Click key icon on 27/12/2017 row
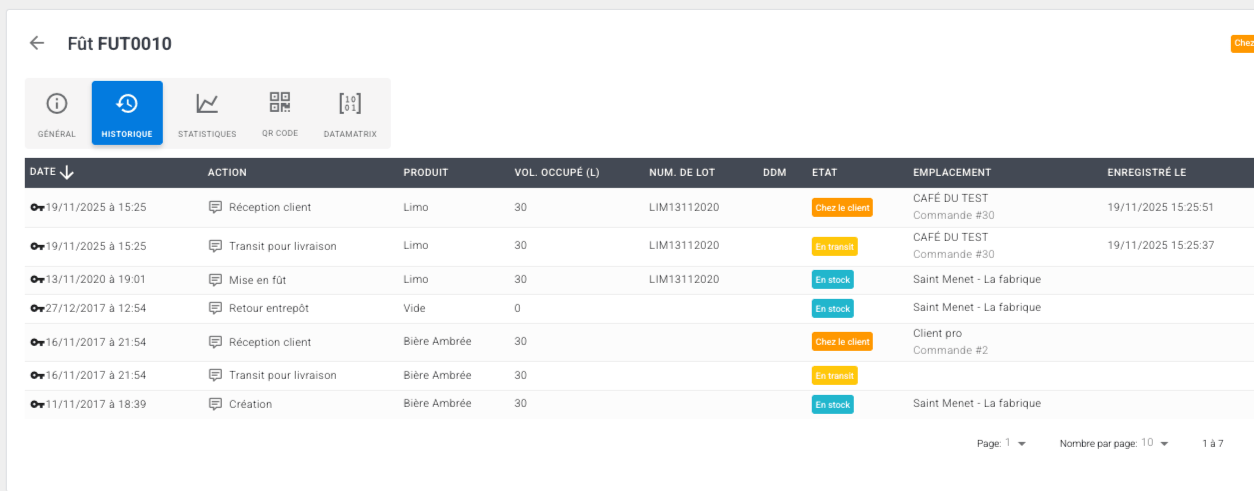Viewport: 1254px width, 491px height. 37,308
